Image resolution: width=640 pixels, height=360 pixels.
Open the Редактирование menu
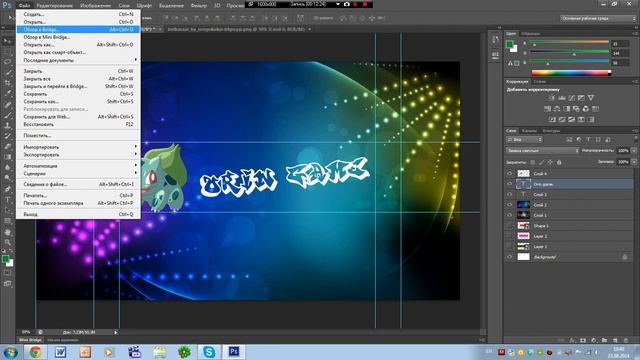coord(54,6)
